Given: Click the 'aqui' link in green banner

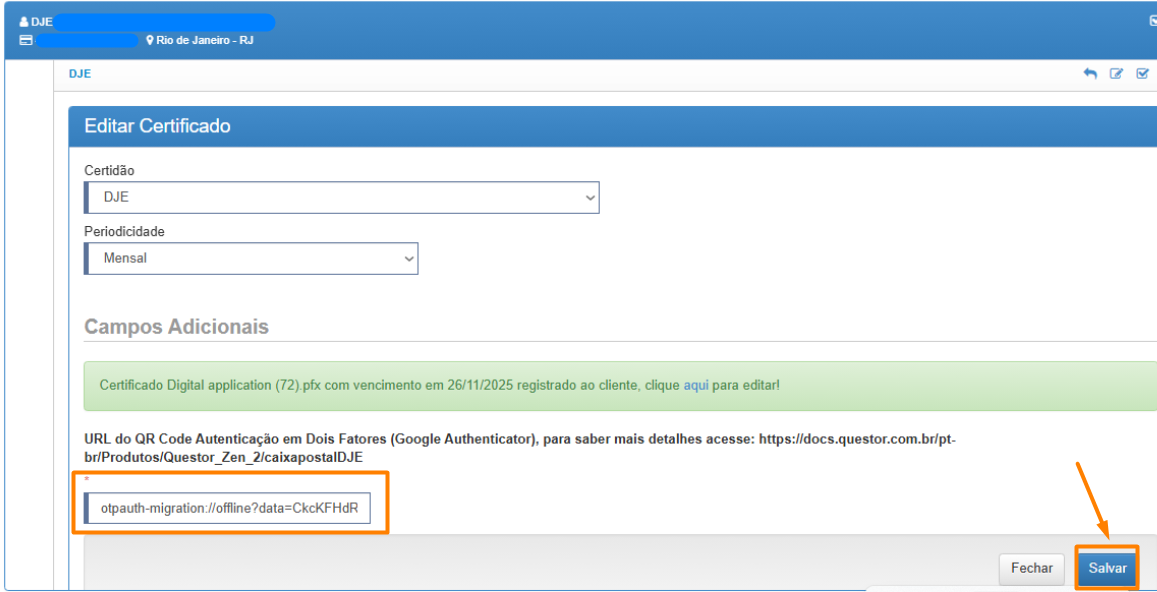Looking at the screenshot, I should [696, 385].
